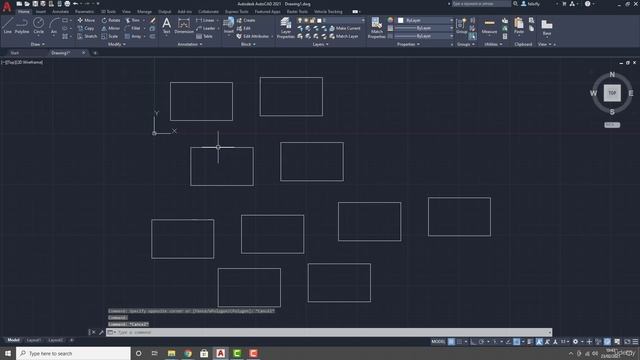Image resolution: width=640 pixels, height=360 pixels.
Task: Choose the Copy tool
Action: [x=86, y=28]
